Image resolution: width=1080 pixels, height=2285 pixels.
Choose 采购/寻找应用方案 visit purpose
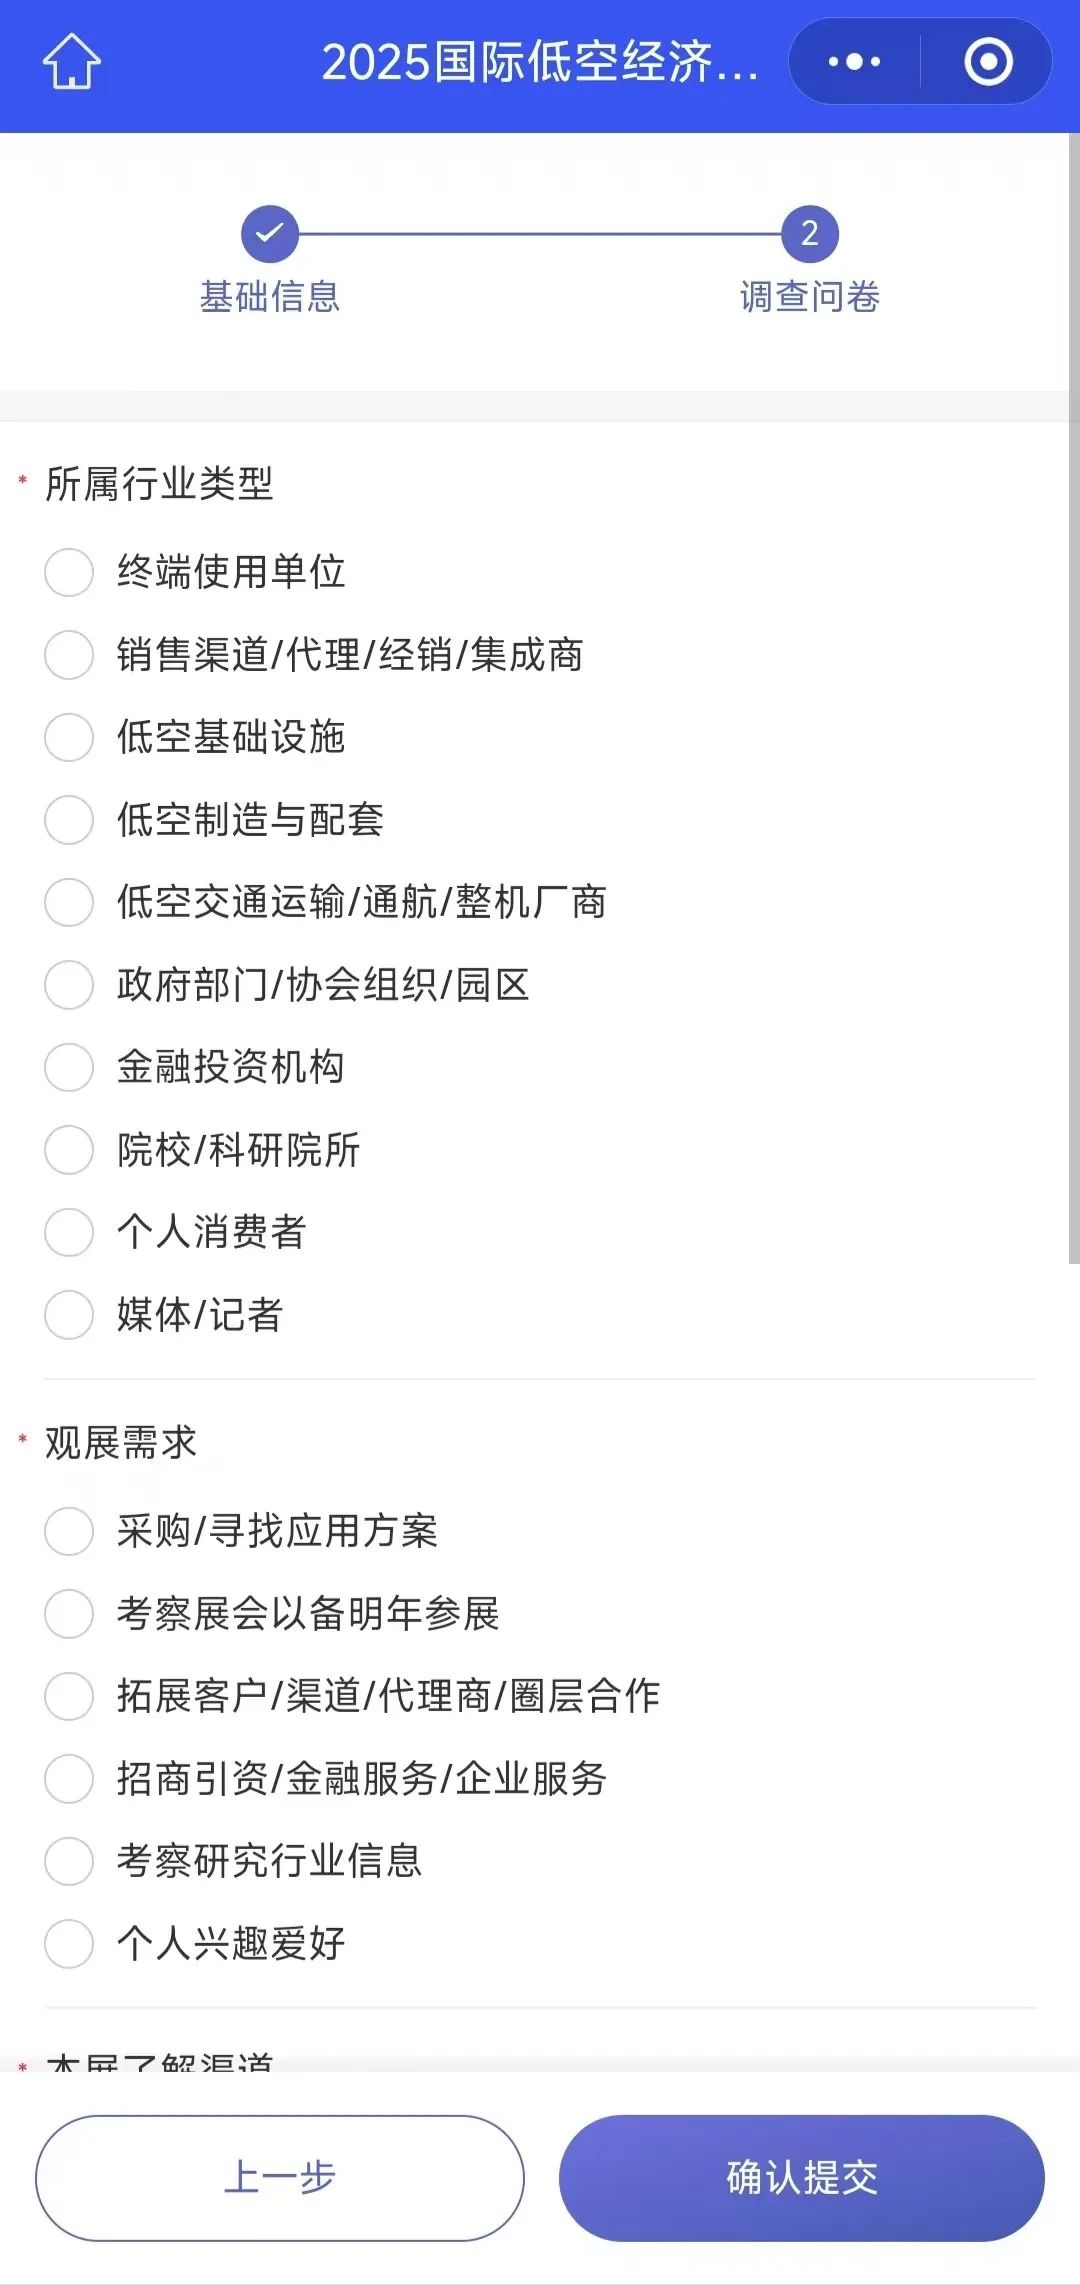point(69,1531)
